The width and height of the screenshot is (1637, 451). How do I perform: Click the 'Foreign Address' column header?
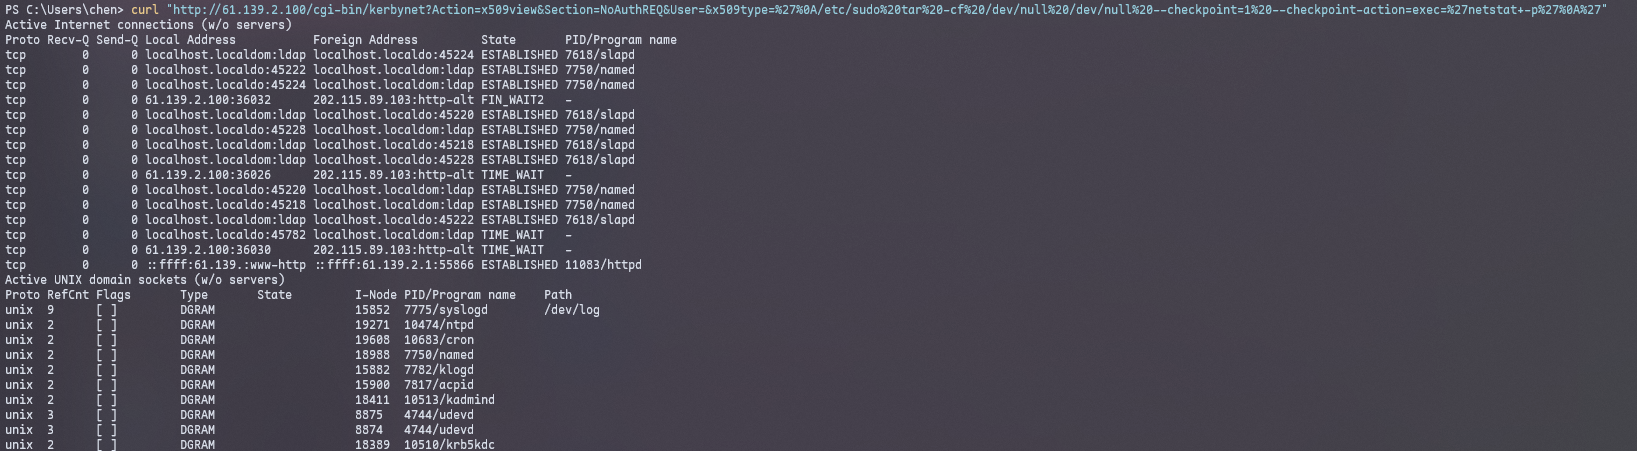click(x=366, y=40)
